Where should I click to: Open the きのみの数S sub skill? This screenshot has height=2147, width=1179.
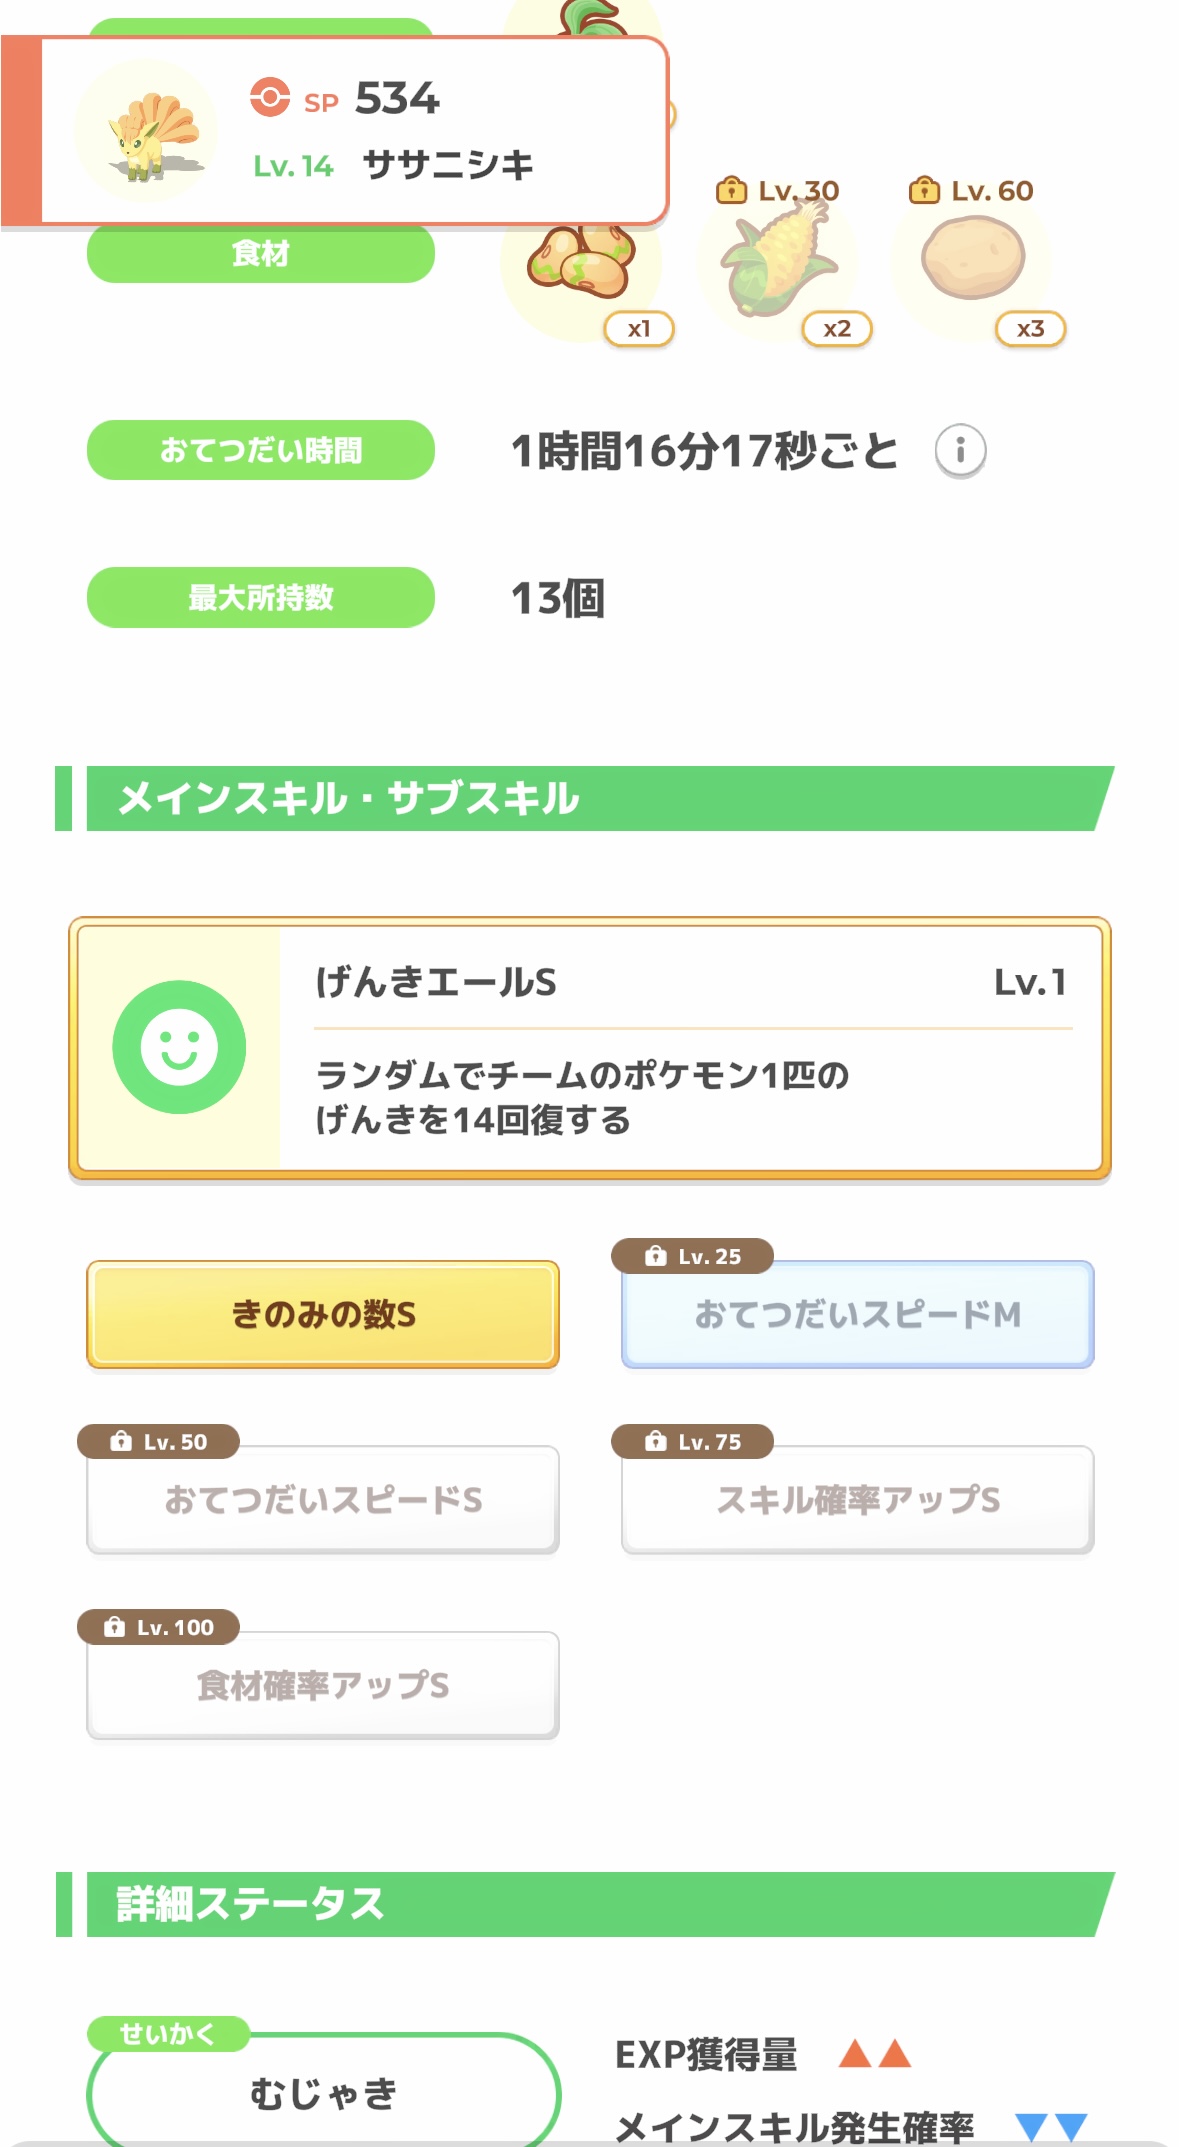[323, 1314]
